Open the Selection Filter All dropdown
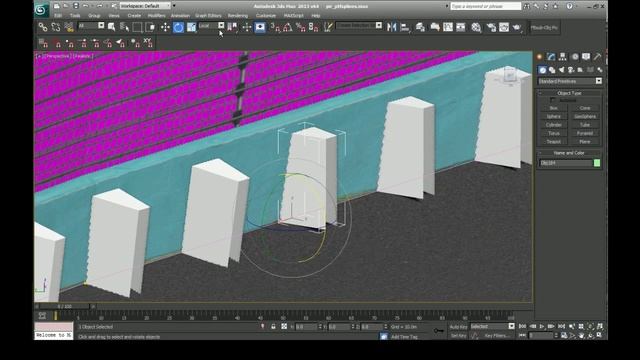This screenshot has height=360, width=640. click(91, 26)
